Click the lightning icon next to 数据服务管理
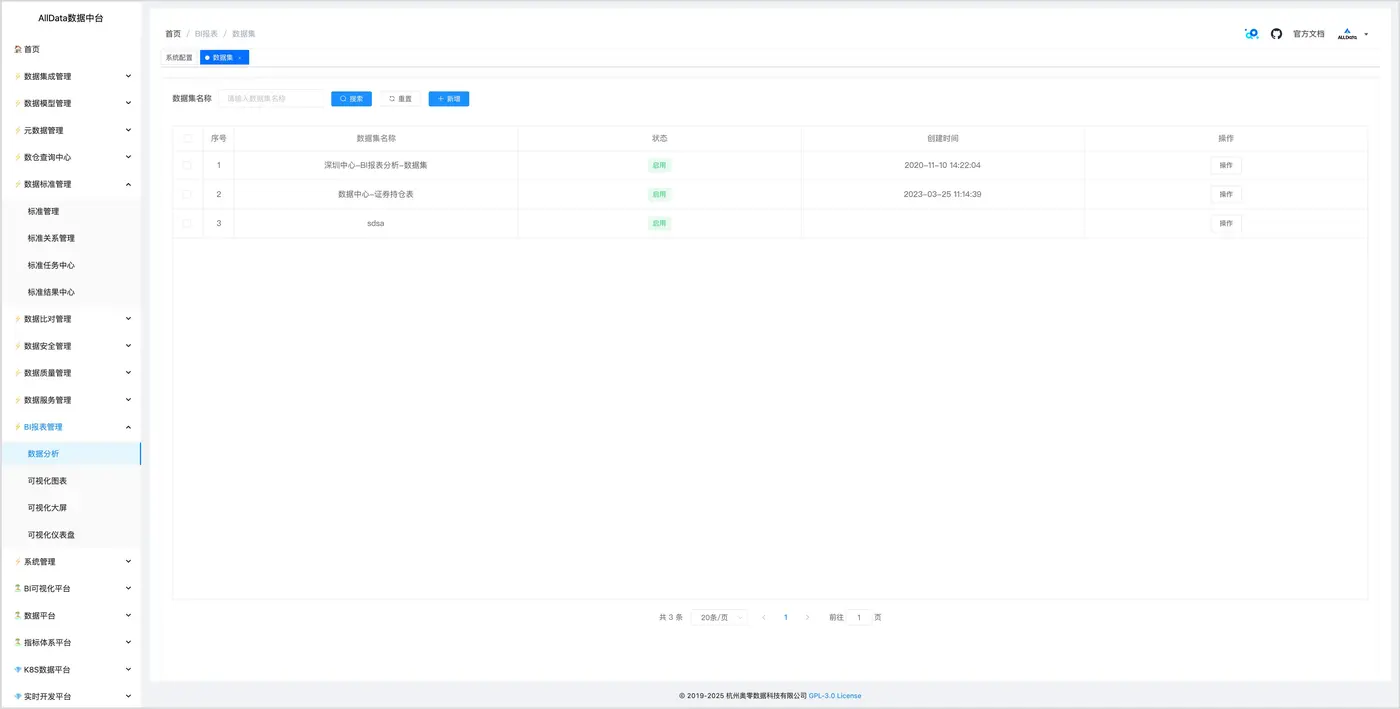Image resolution: width=1400 pixels, height=709 pixels. [x=18, y=400]
